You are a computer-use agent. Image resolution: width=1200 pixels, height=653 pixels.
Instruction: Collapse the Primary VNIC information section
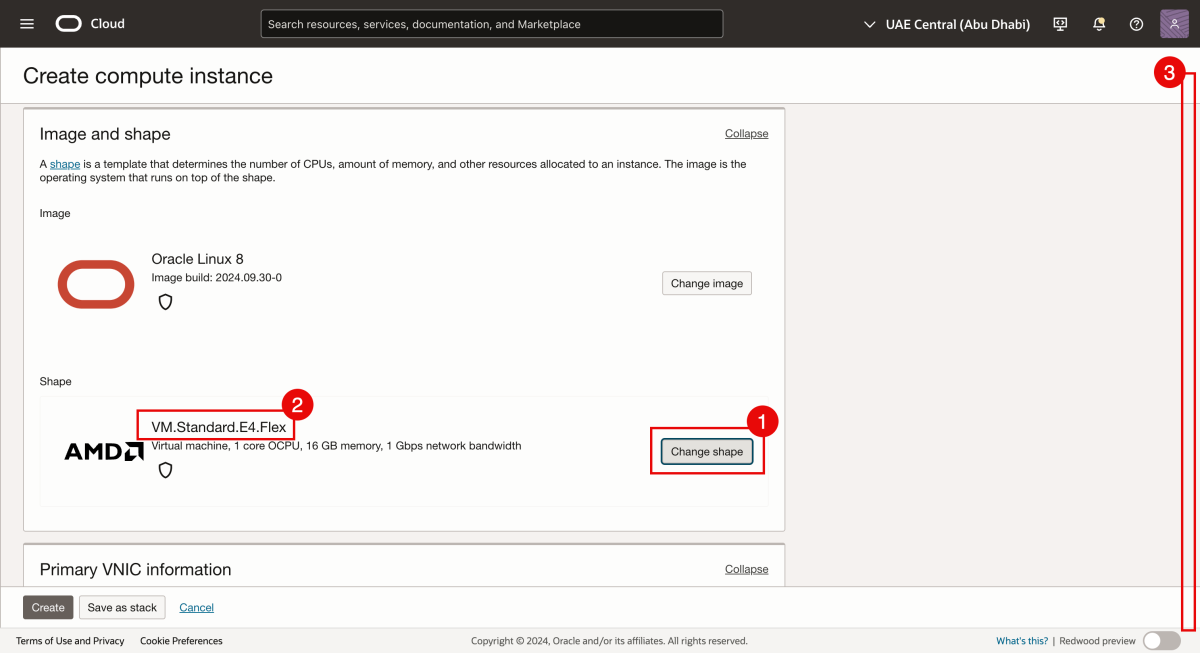[x=746, y=568]
